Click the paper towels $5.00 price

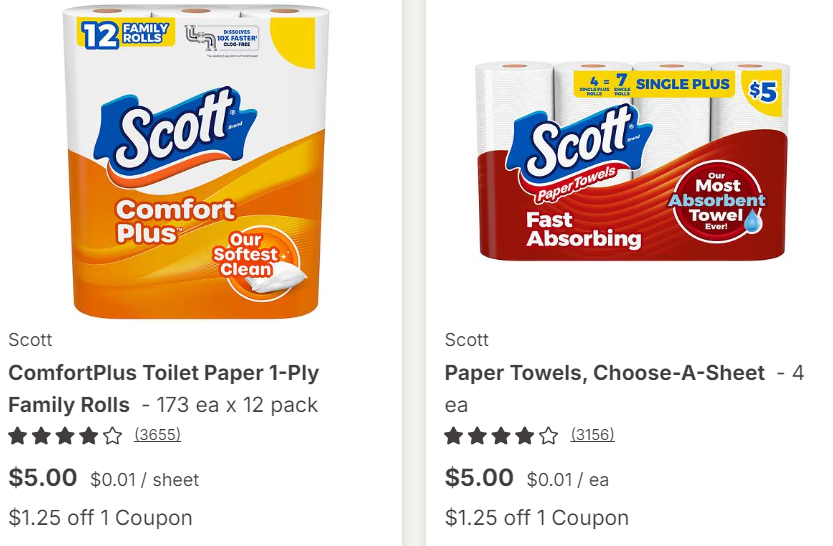pos(479,477)
